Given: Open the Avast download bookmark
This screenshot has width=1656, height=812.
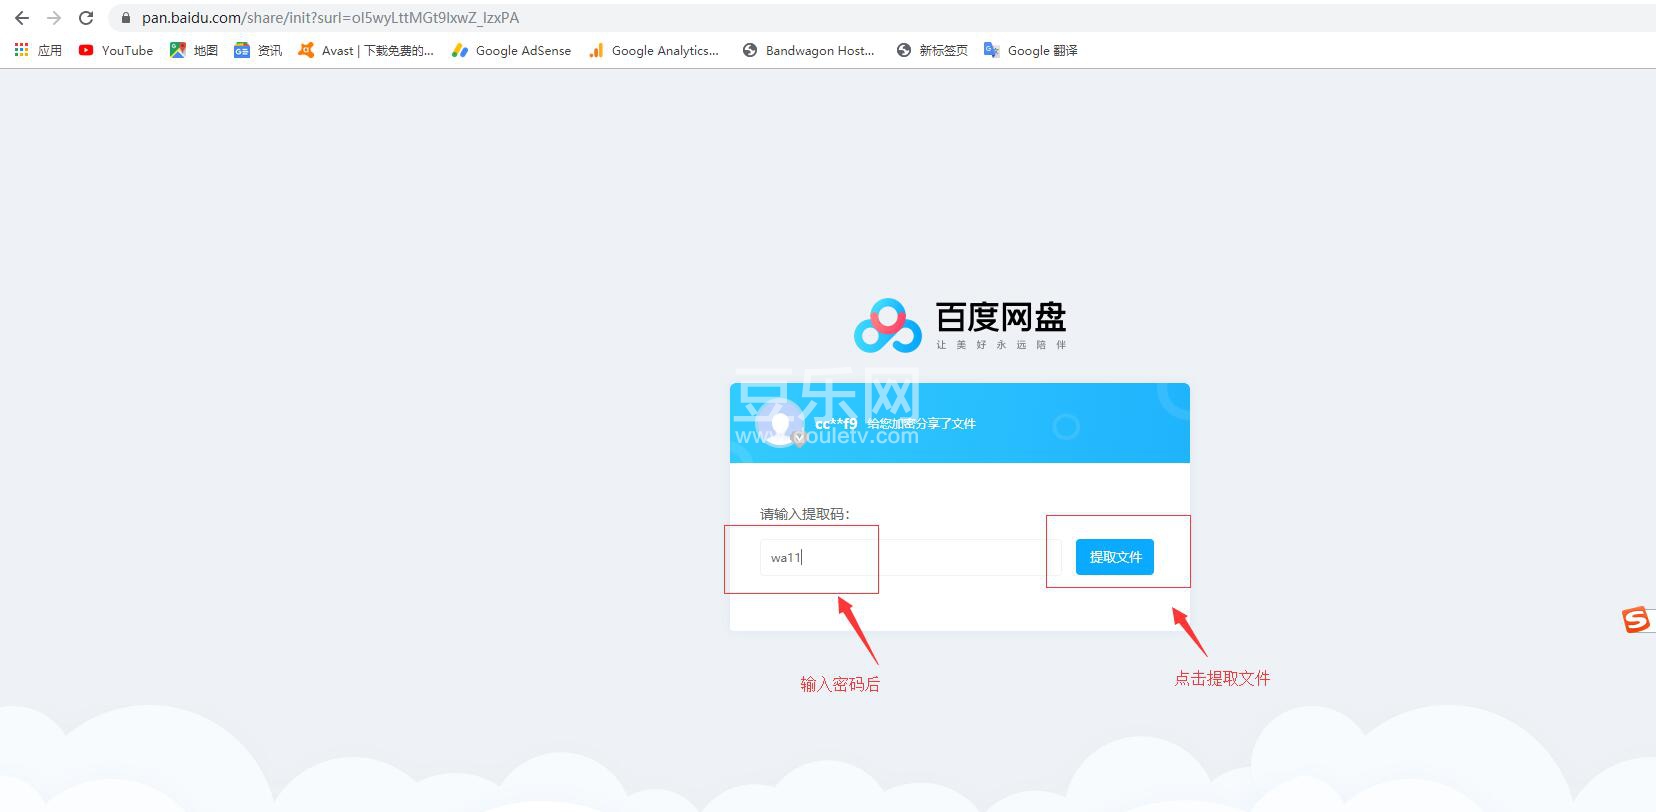Looking at the screenshot, I should pyautogui.click(x=366, y=50).
